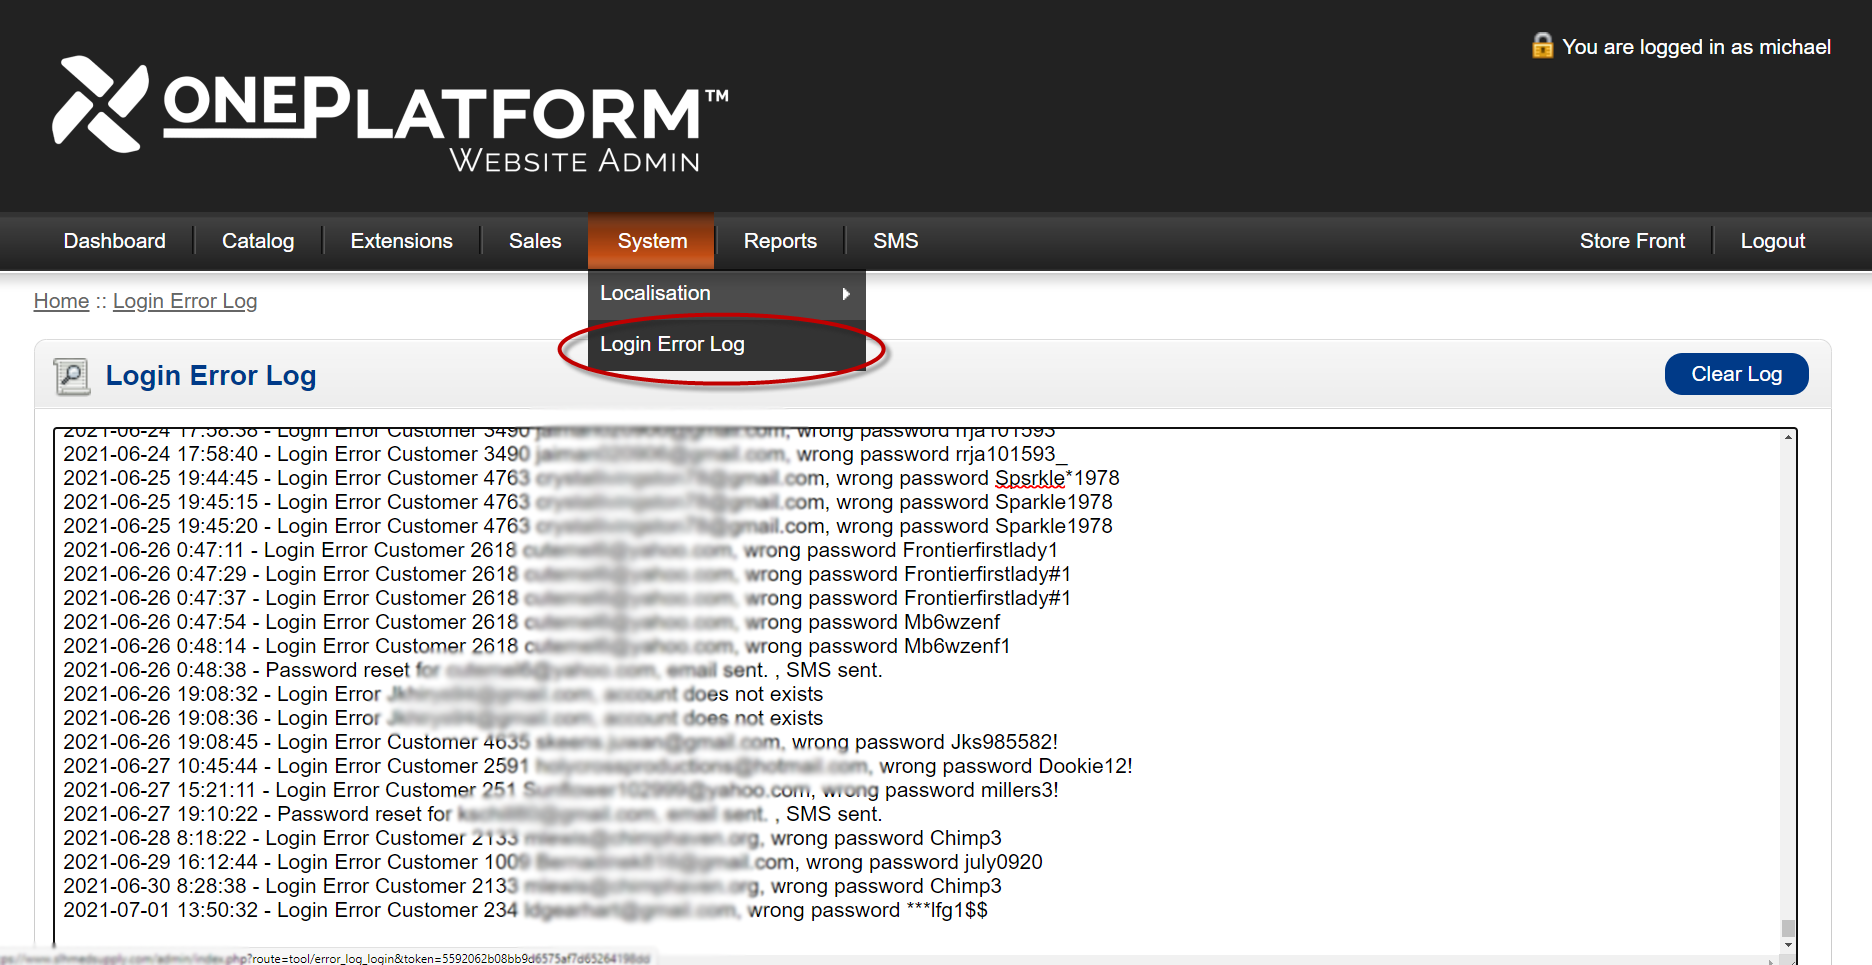Click log entry dated 2021-06-26 19:08:32

tap(443, 695)
